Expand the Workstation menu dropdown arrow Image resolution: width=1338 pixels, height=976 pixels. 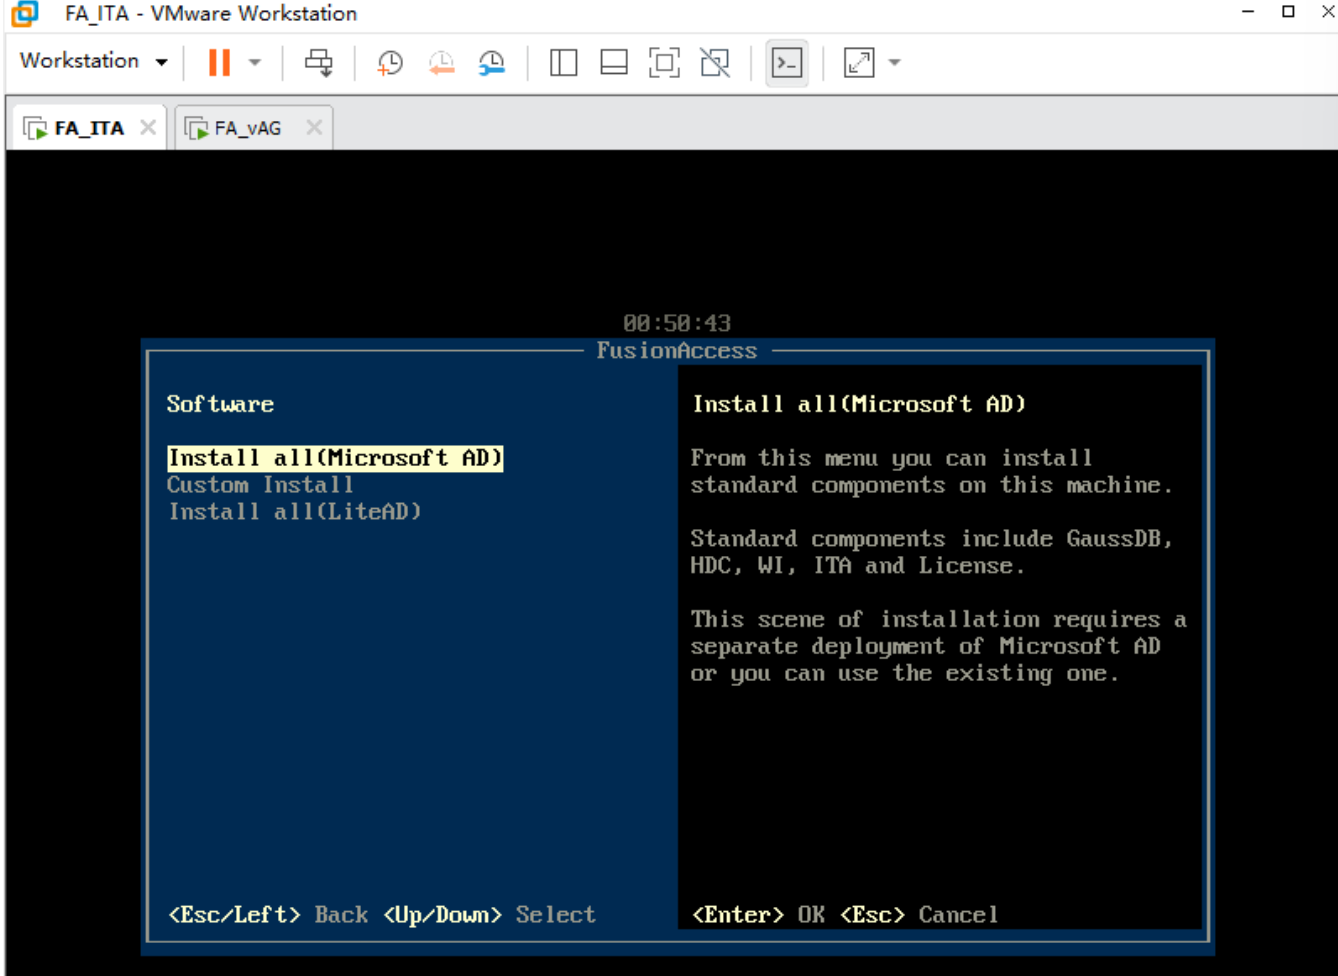161,62
